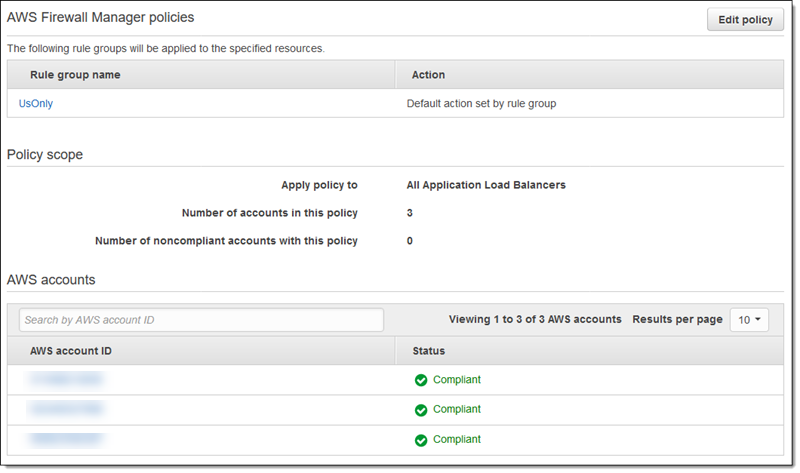Open the Results per page dropdown
800x473 pixels.
[749, 319]
